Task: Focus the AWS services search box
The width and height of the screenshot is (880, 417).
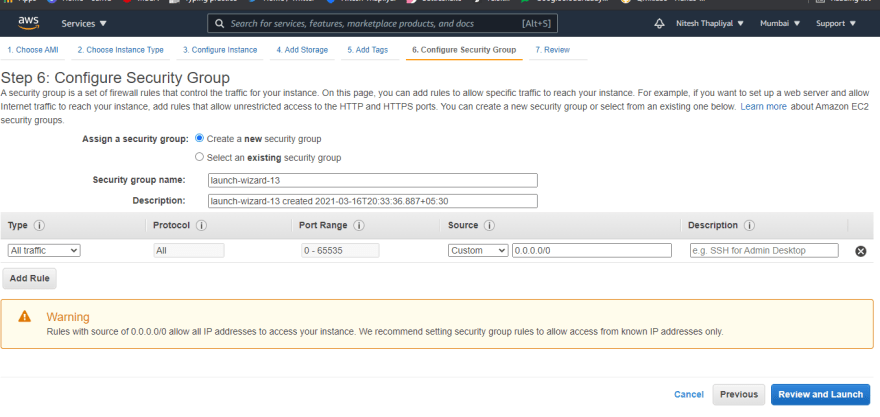Action: (382, 24)
